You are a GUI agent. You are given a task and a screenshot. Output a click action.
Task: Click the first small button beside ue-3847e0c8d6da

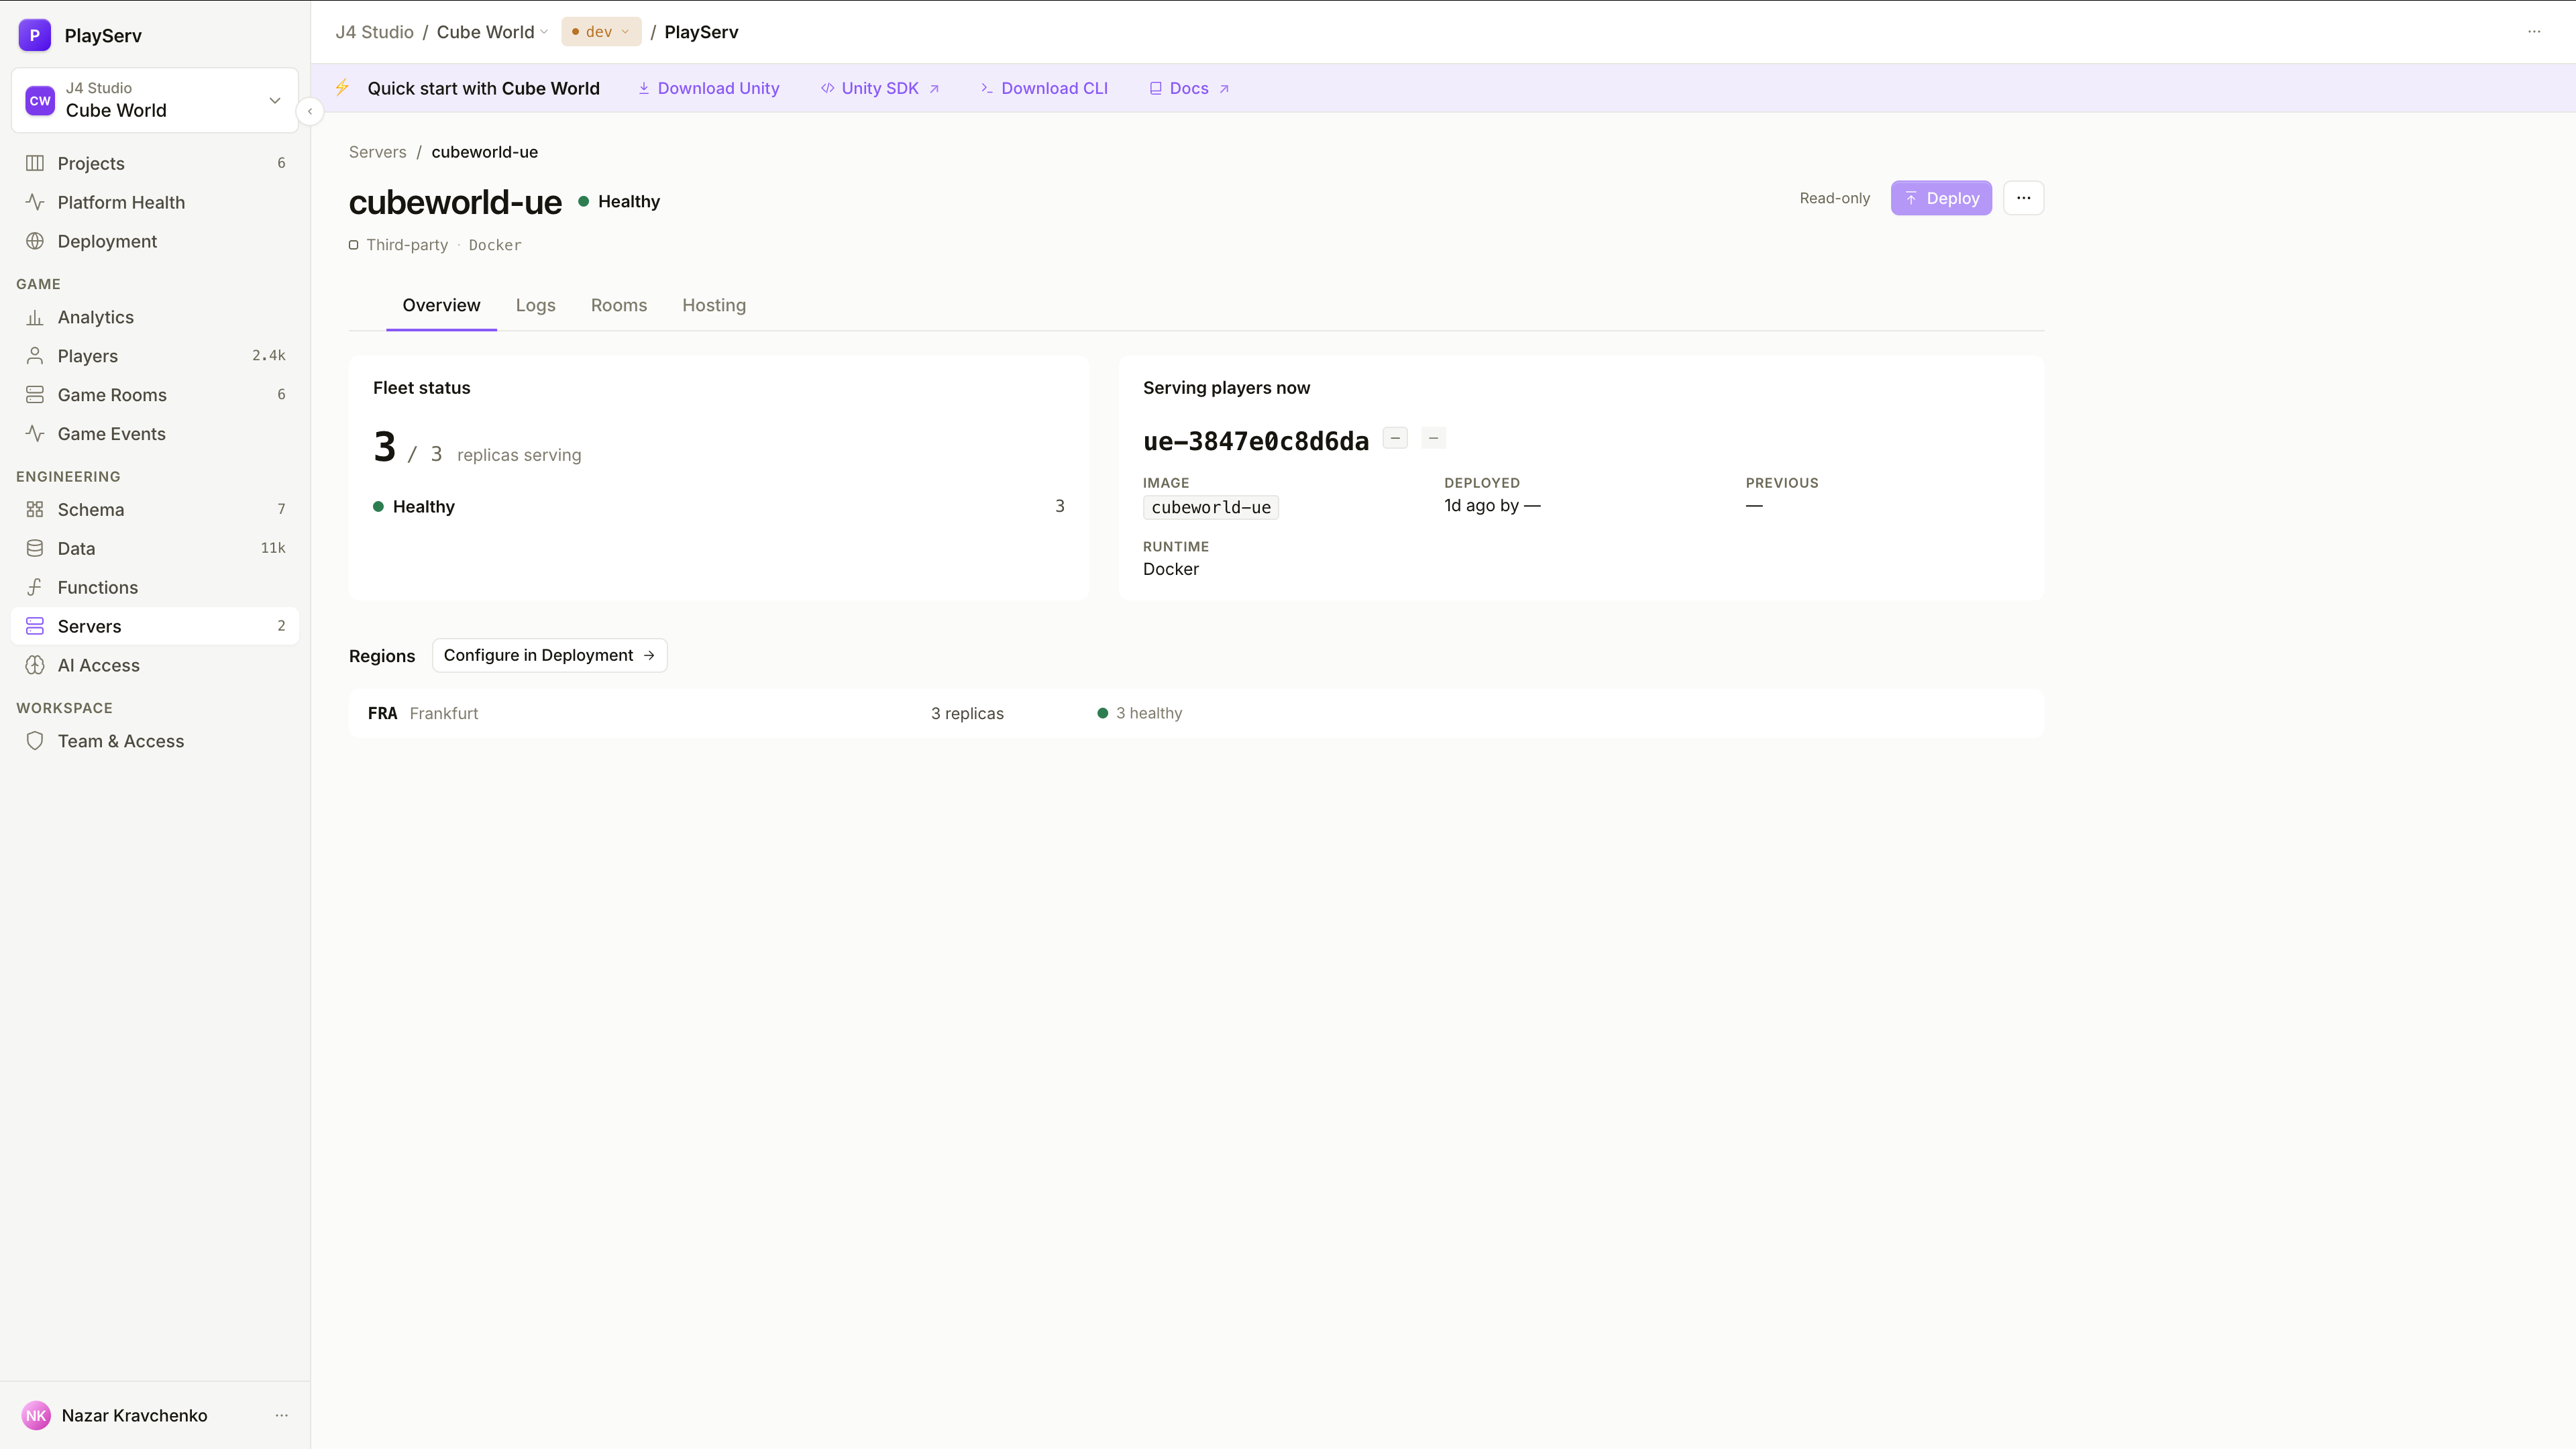tap(1395, 438)
